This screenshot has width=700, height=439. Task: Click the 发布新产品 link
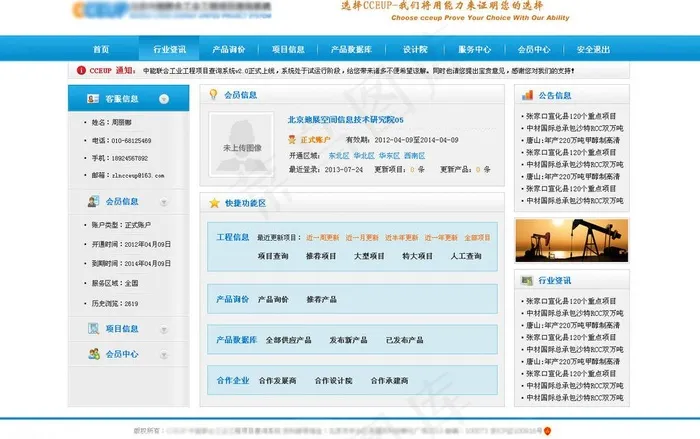coord(347,340)
